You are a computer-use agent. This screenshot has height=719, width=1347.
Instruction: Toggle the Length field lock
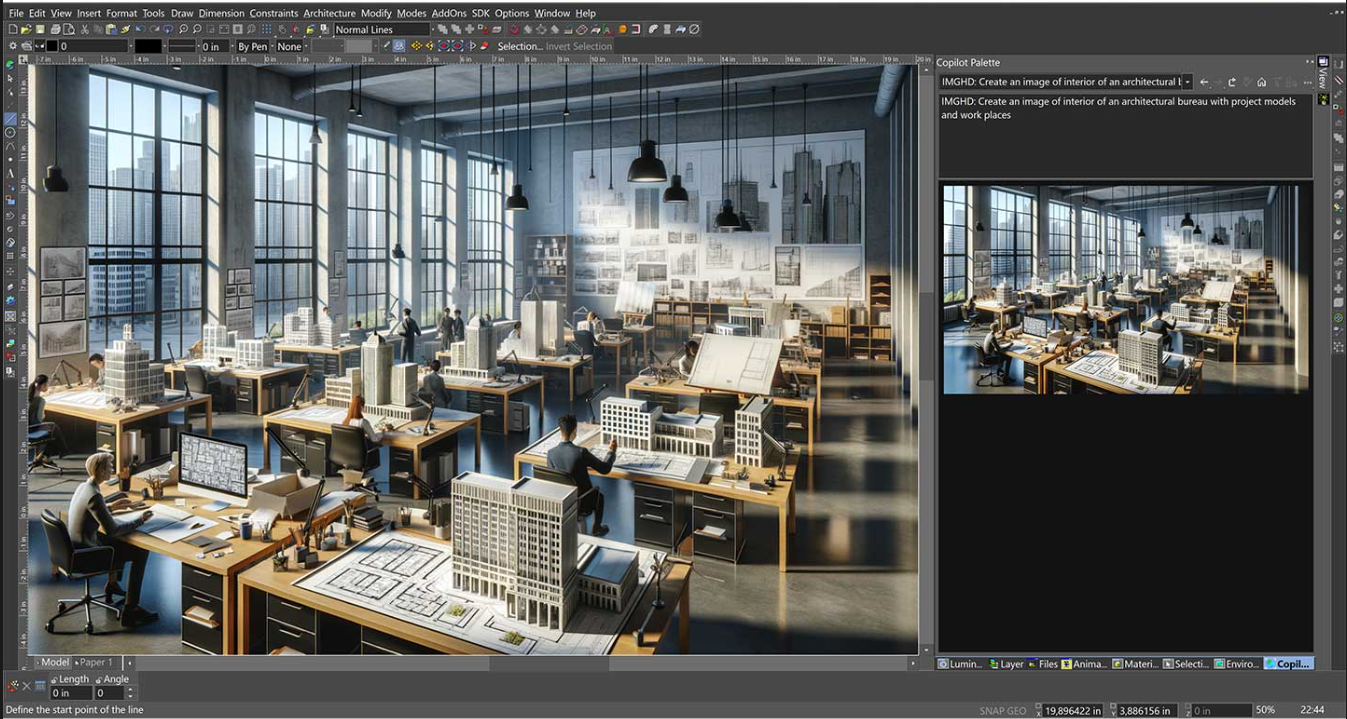pyautogui.click(x=53, y=679)
